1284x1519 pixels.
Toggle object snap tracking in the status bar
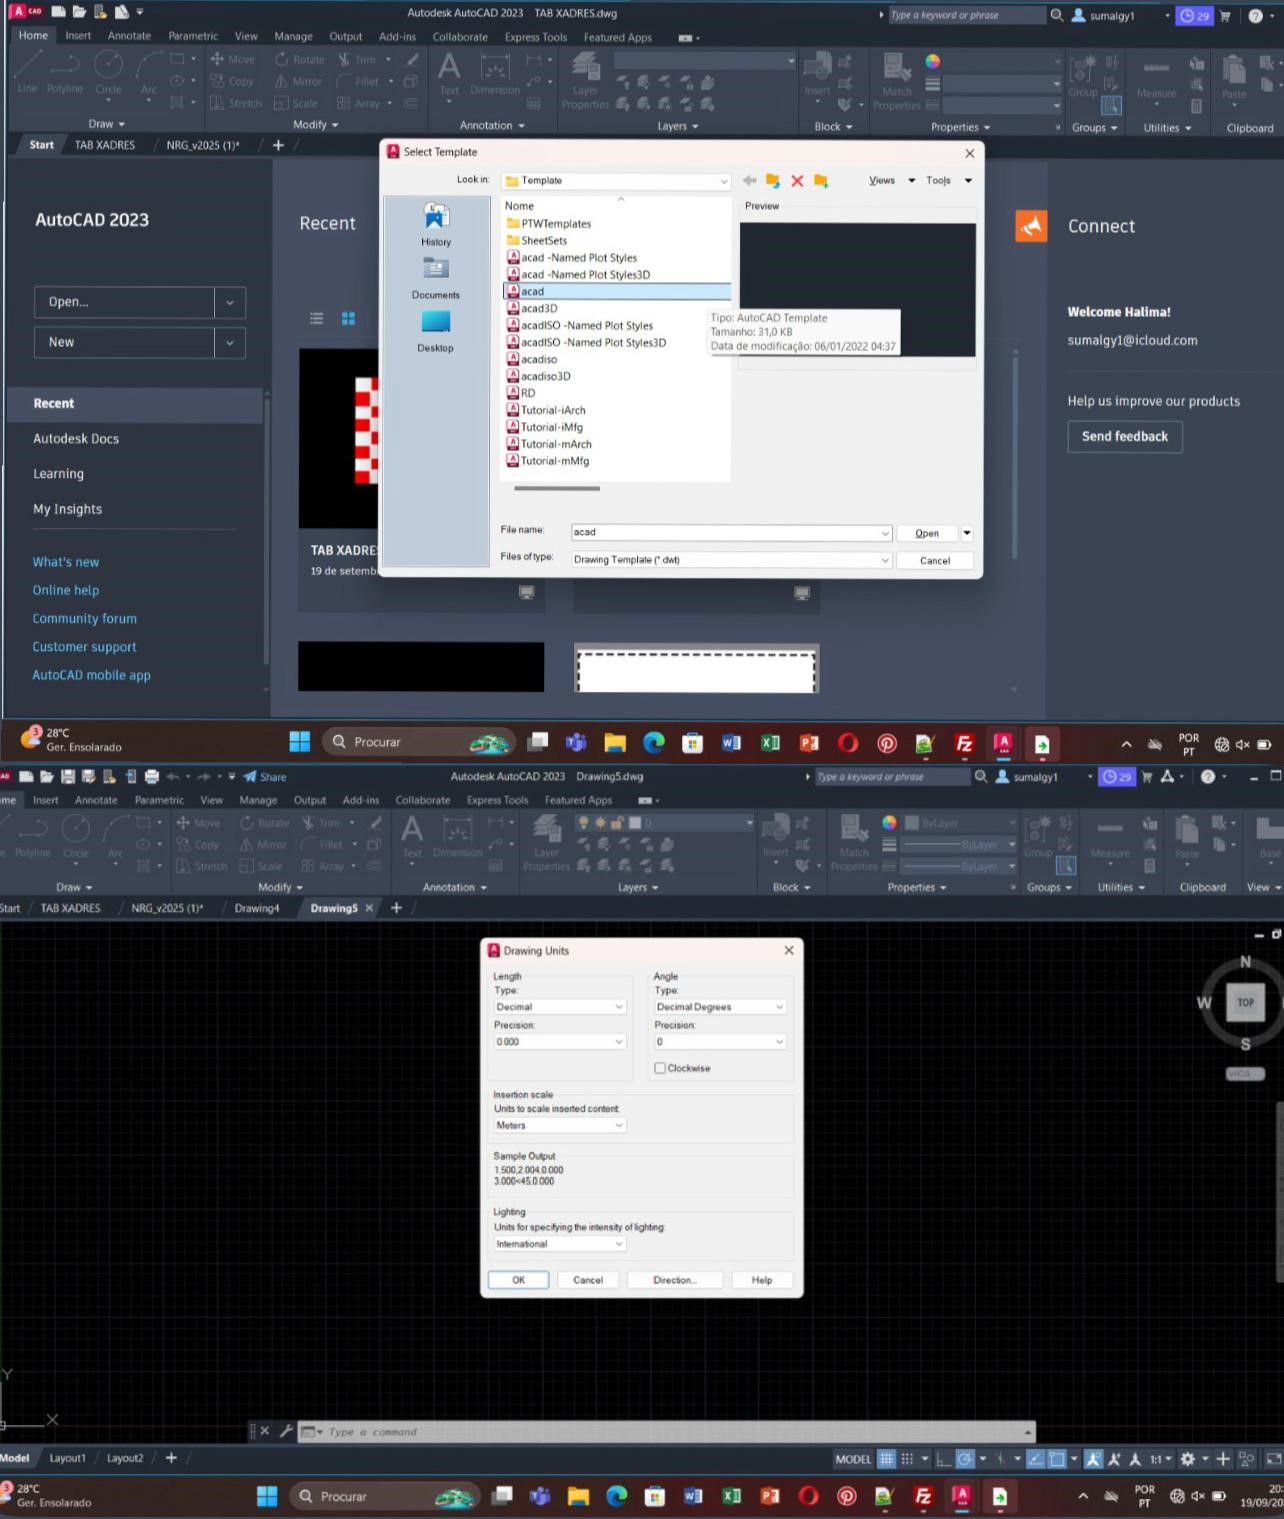[1036, 1459]
